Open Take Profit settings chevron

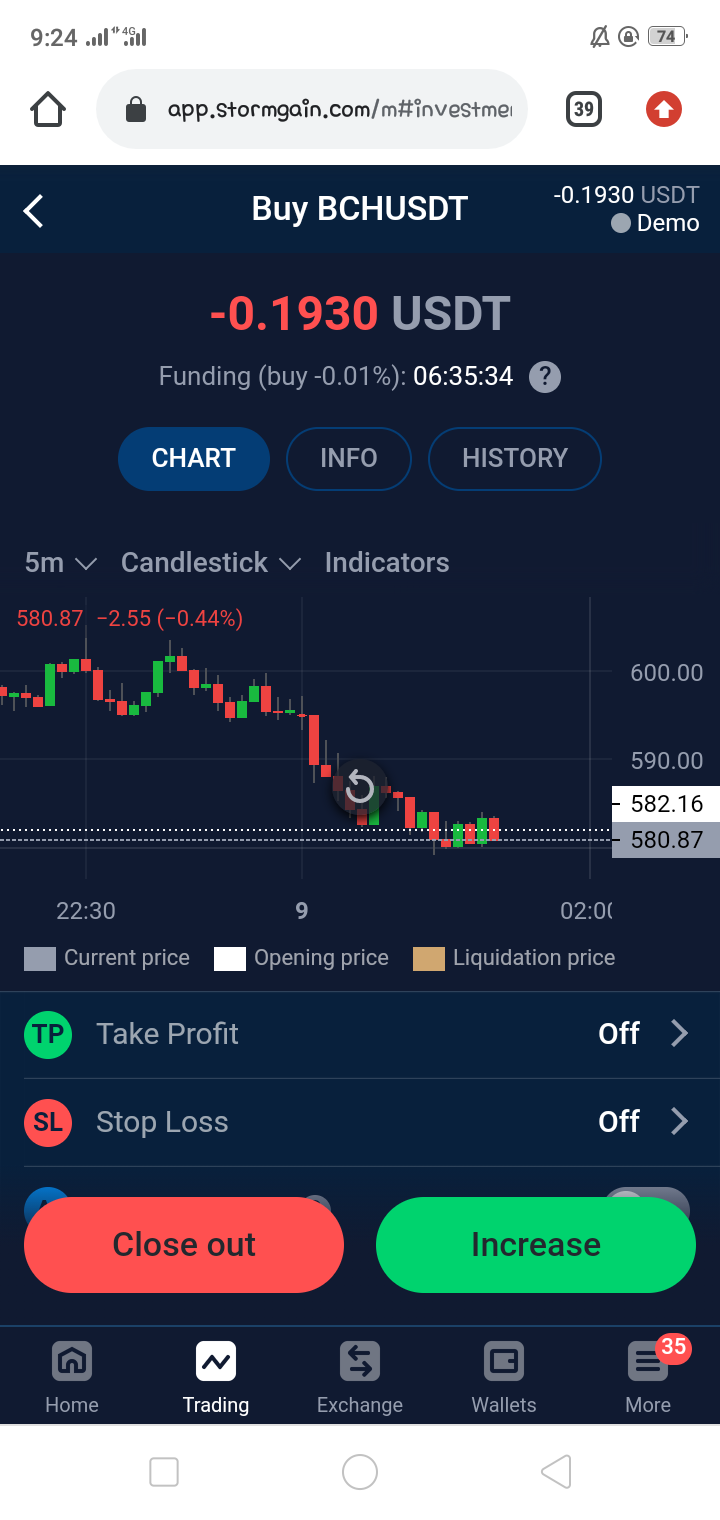[679, 1034]
